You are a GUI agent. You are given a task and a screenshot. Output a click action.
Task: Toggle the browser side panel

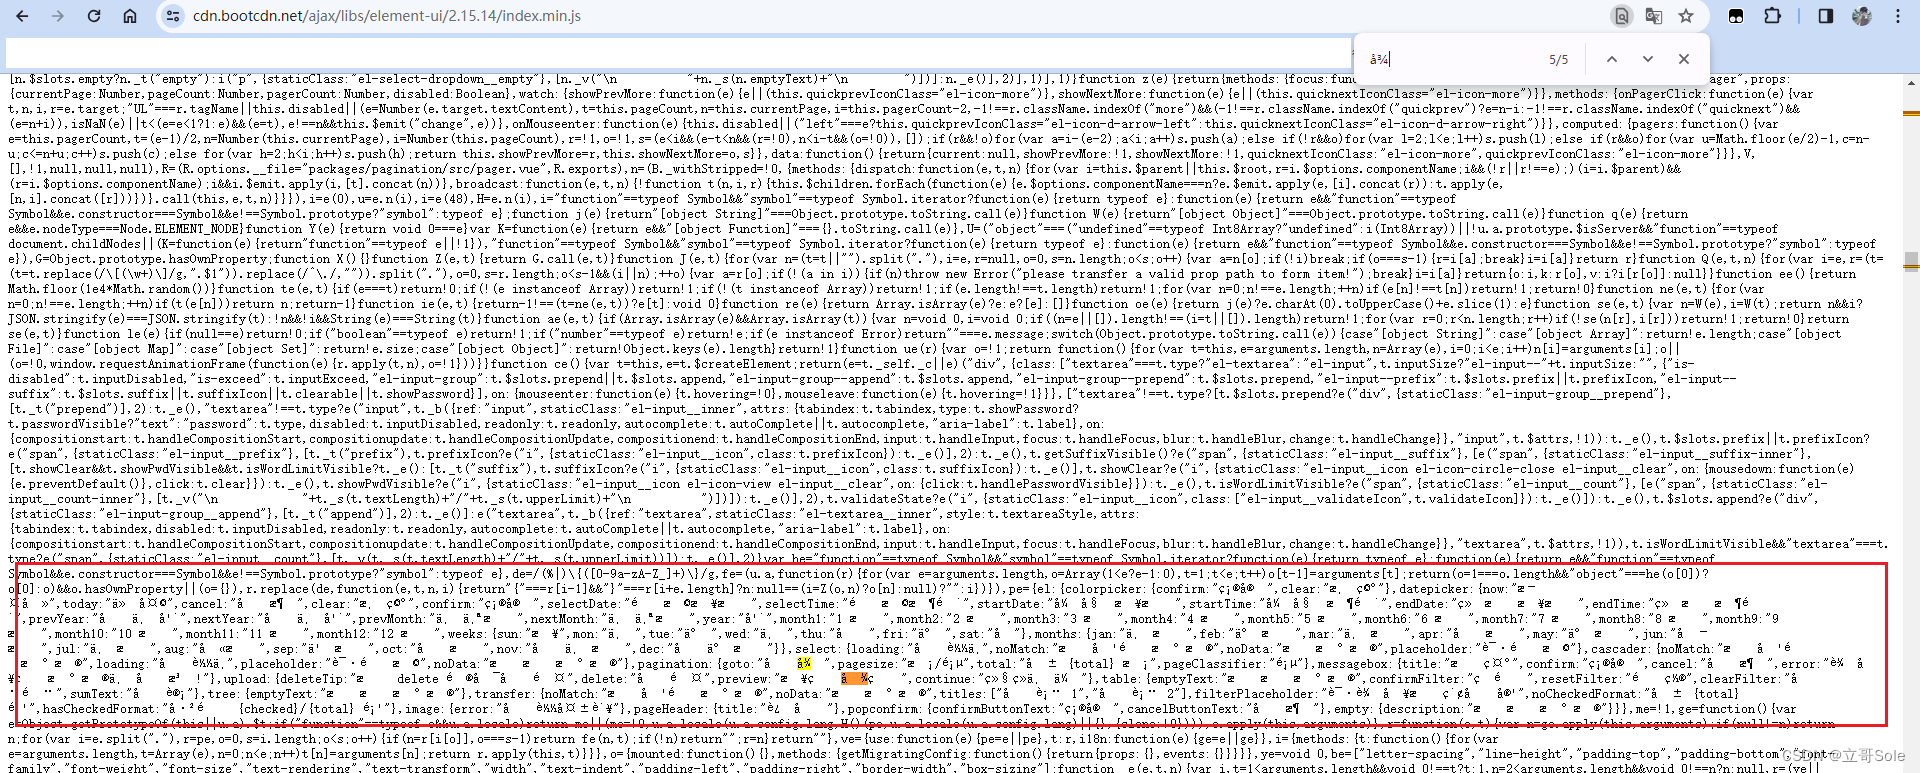(x=1826, y=16)
